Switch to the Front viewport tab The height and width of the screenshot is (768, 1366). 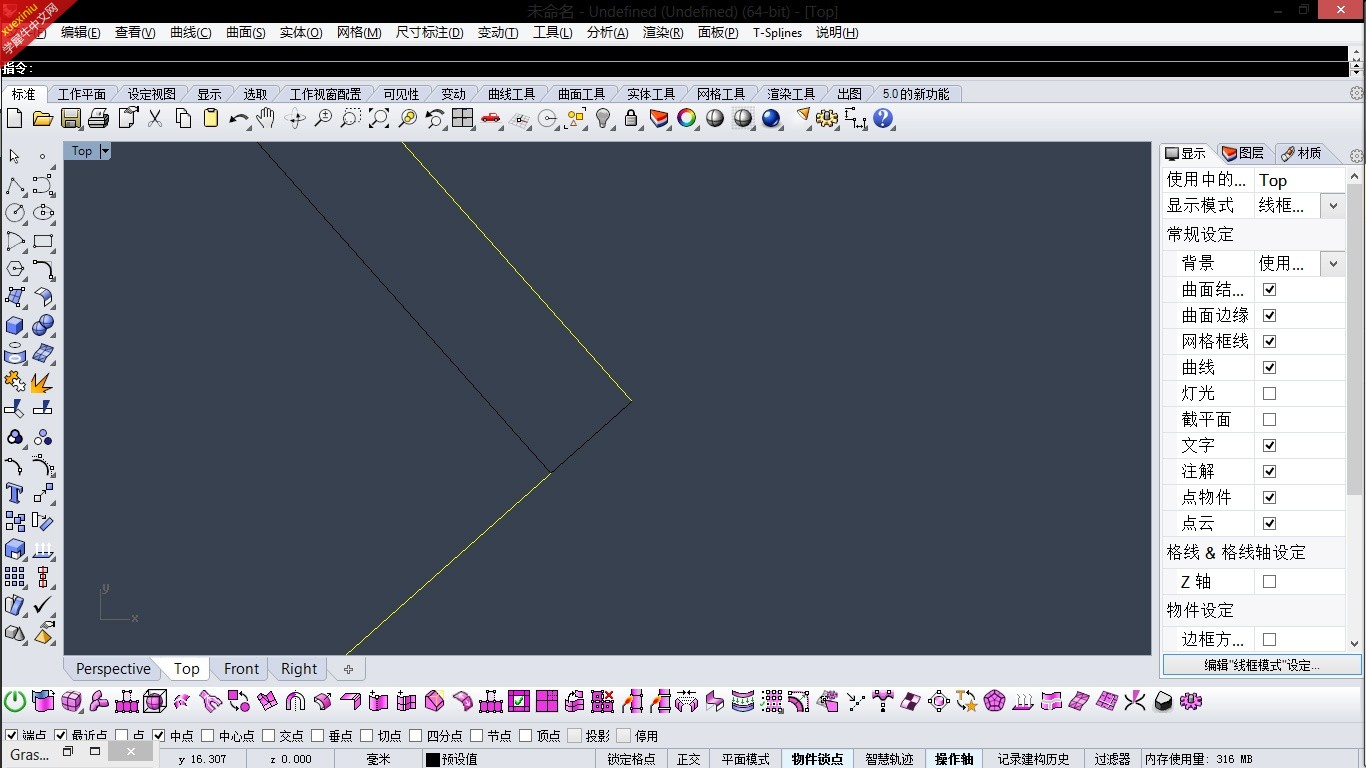pyautogui.click(x=241, y=669)
